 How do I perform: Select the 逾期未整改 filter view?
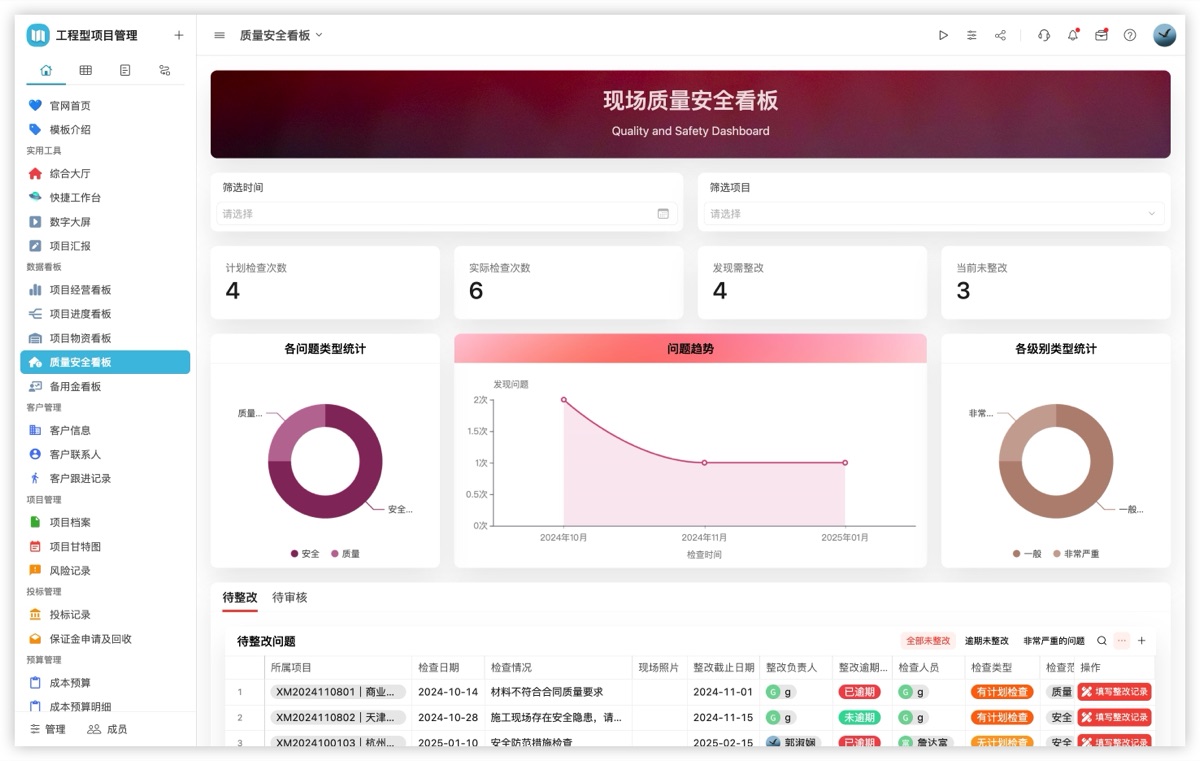coord(986,641)
